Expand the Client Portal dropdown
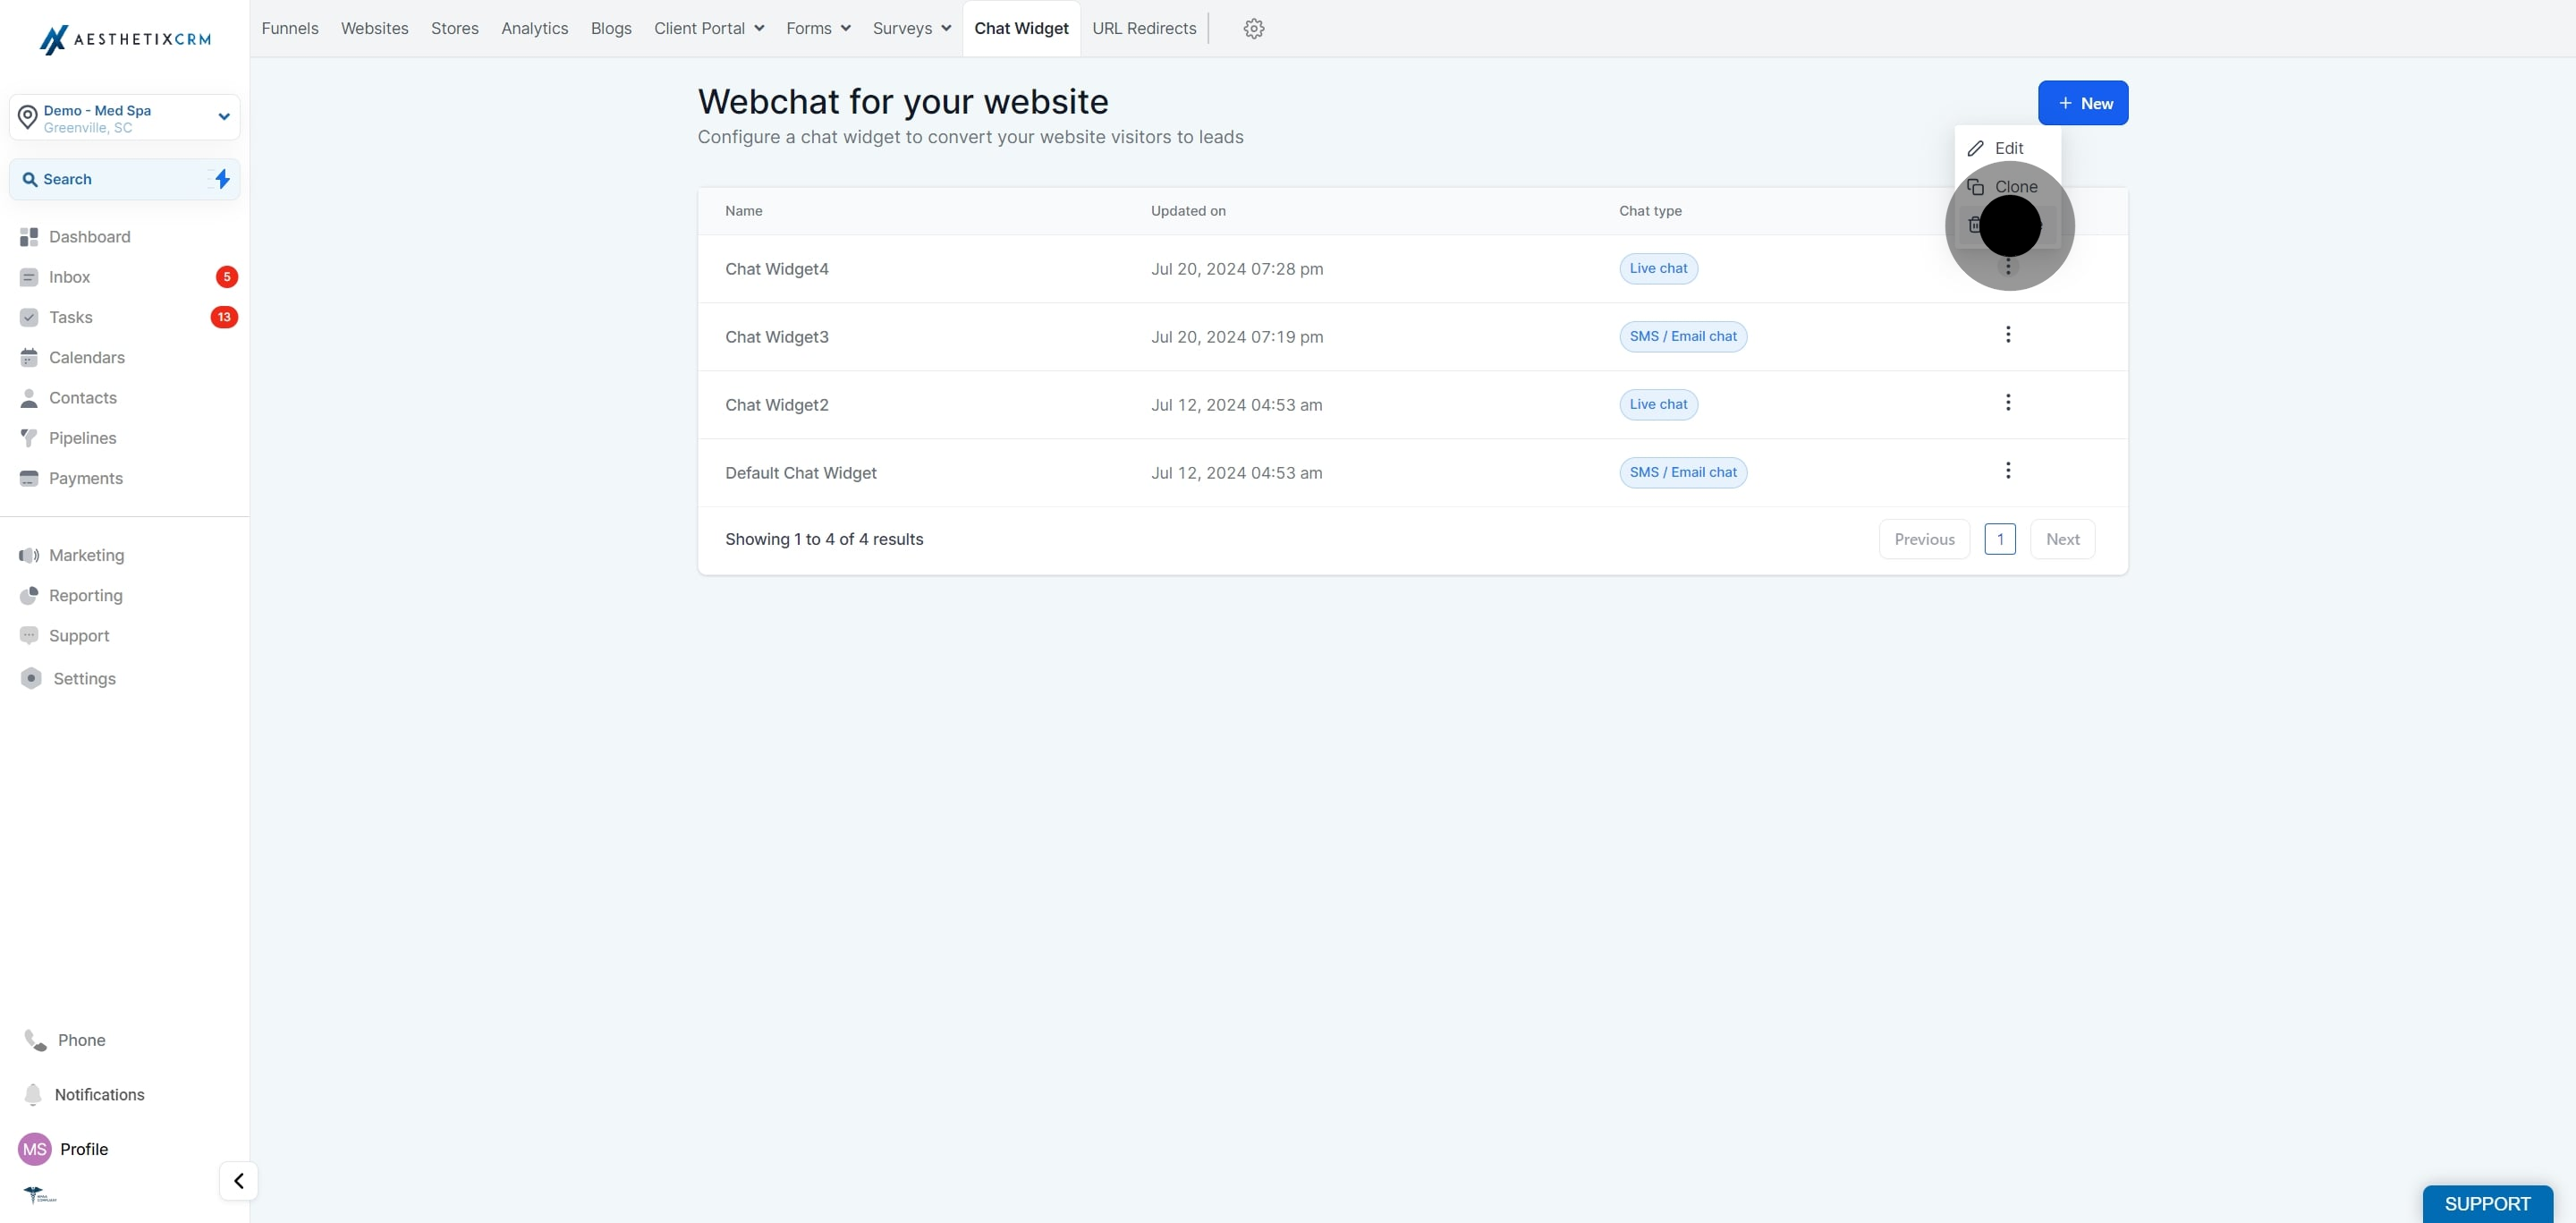The height and width of the screenshot is (1223, 2576). (x=709, y=28)
